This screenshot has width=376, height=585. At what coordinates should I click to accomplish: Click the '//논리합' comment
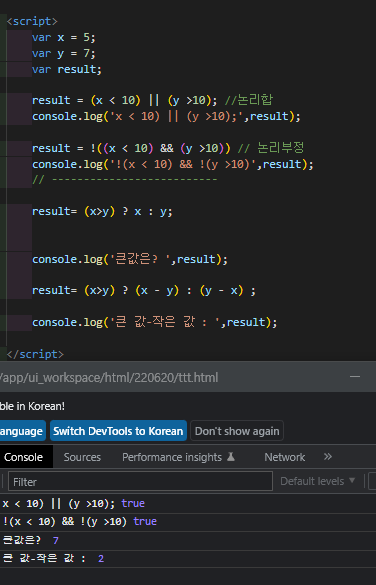(x=249, y=100)
